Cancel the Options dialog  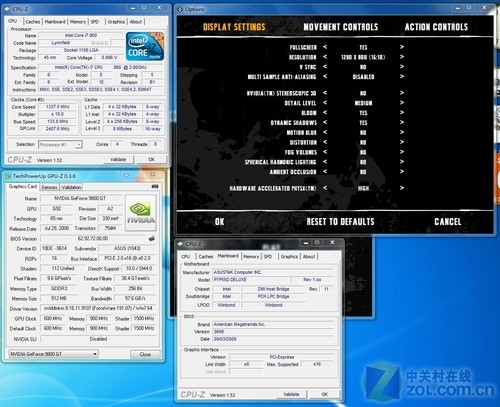[448, 222]
